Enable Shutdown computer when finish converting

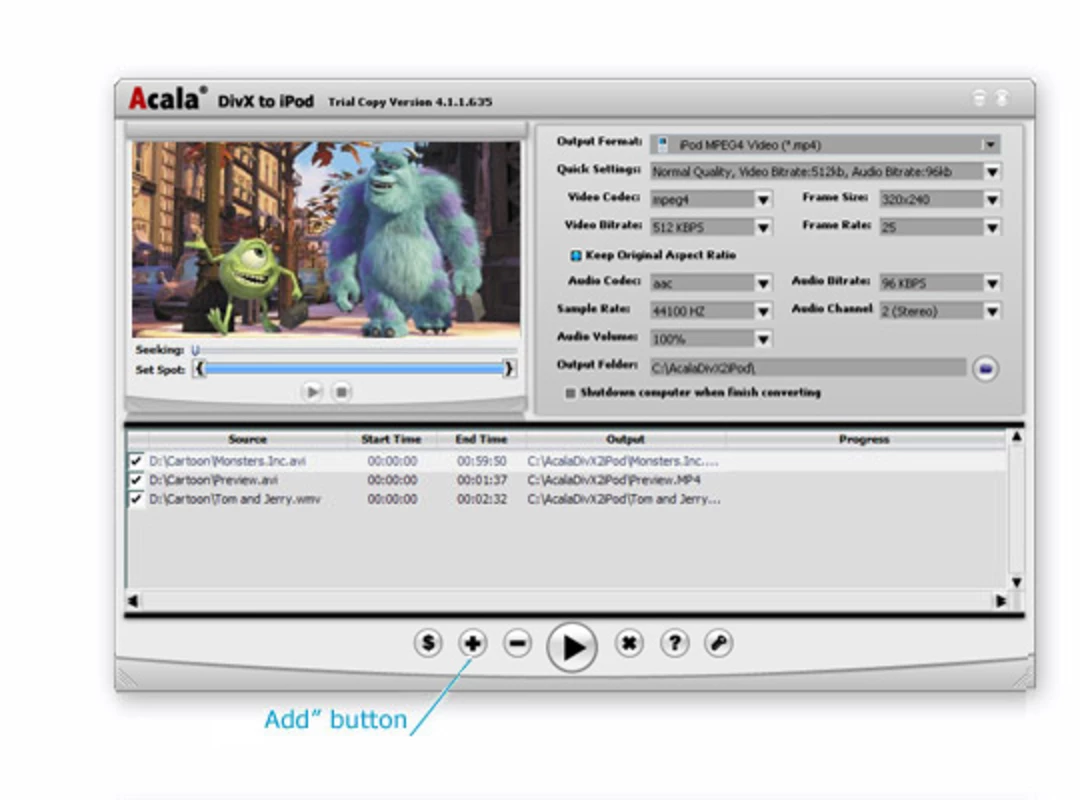(570, 393)
